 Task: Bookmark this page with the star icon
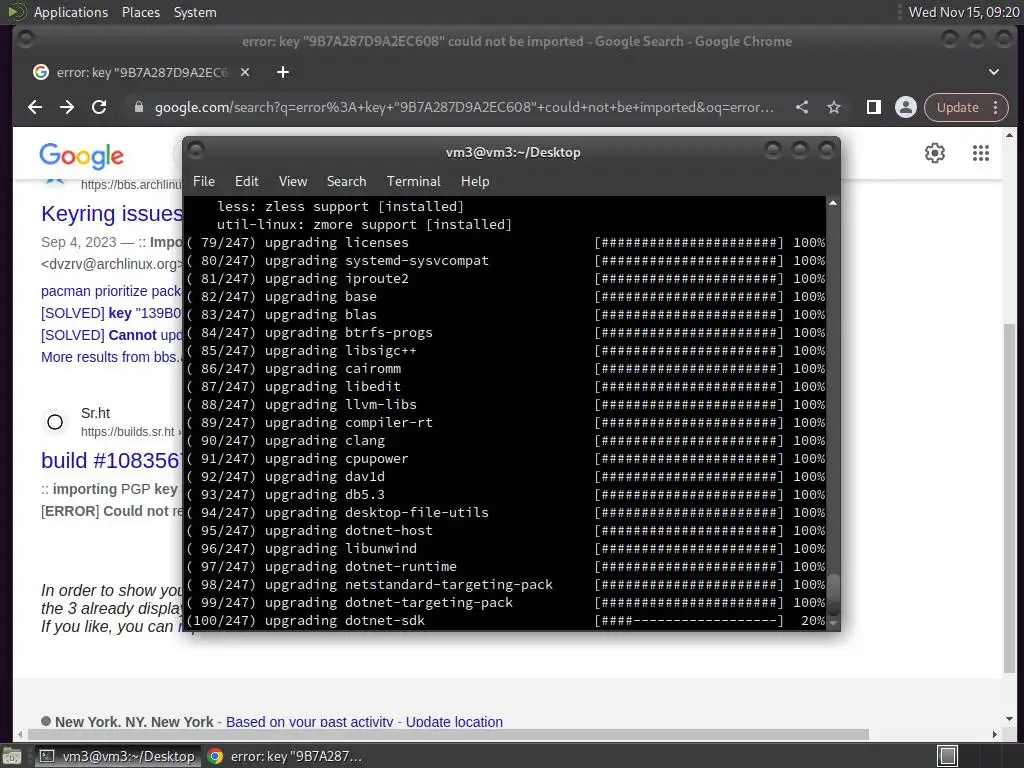pyautogui.click(x=834, y=107)
